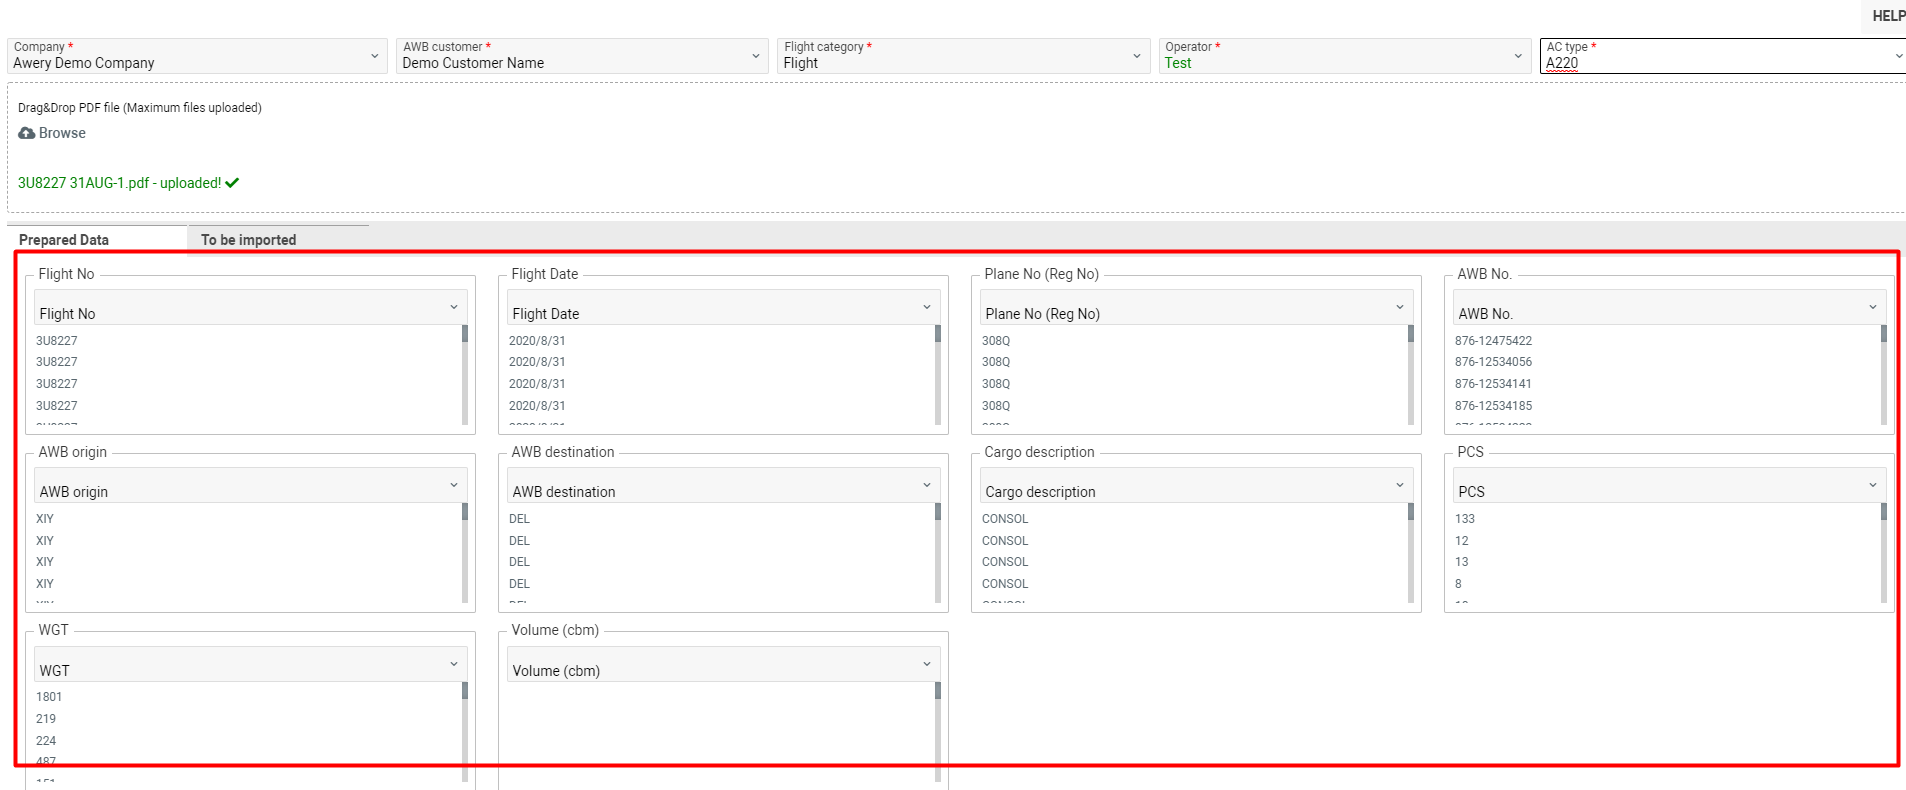
Task: Expand the AWB No. mapping dropdown
Action: point(1669,308)
